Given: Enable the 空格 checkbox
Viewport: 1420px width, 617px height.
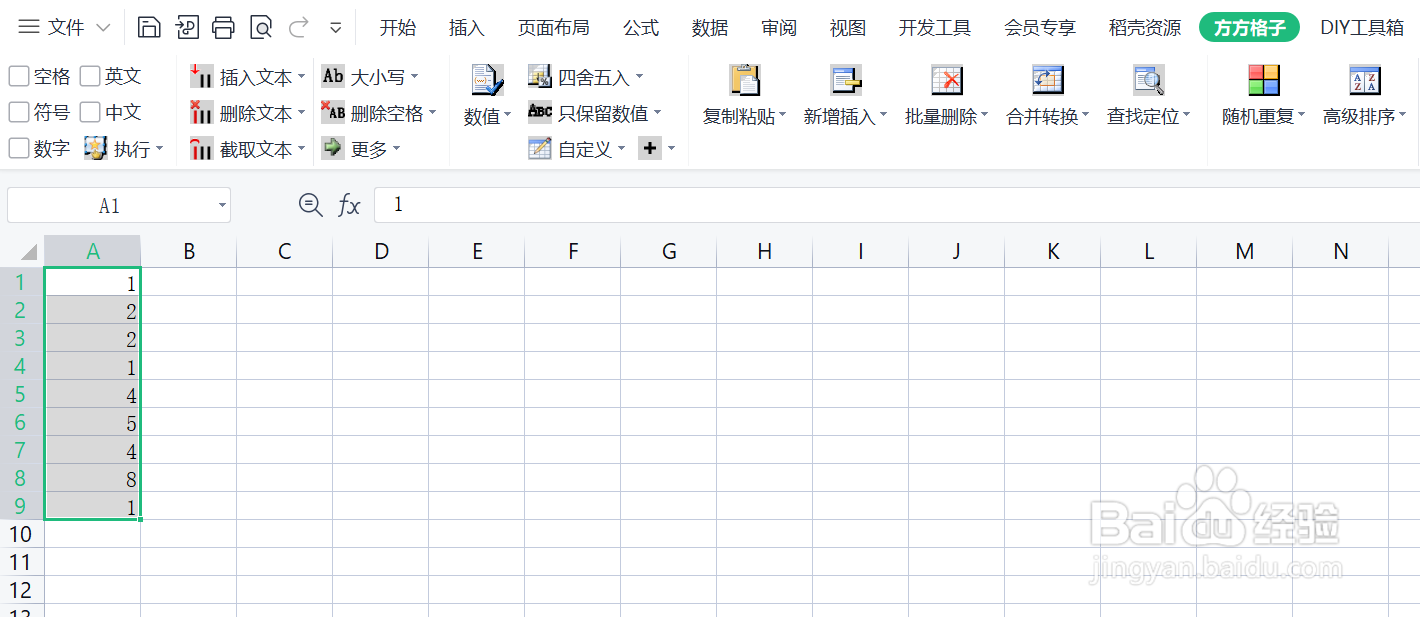Looking at the screenshot, I should click(19, 76).
